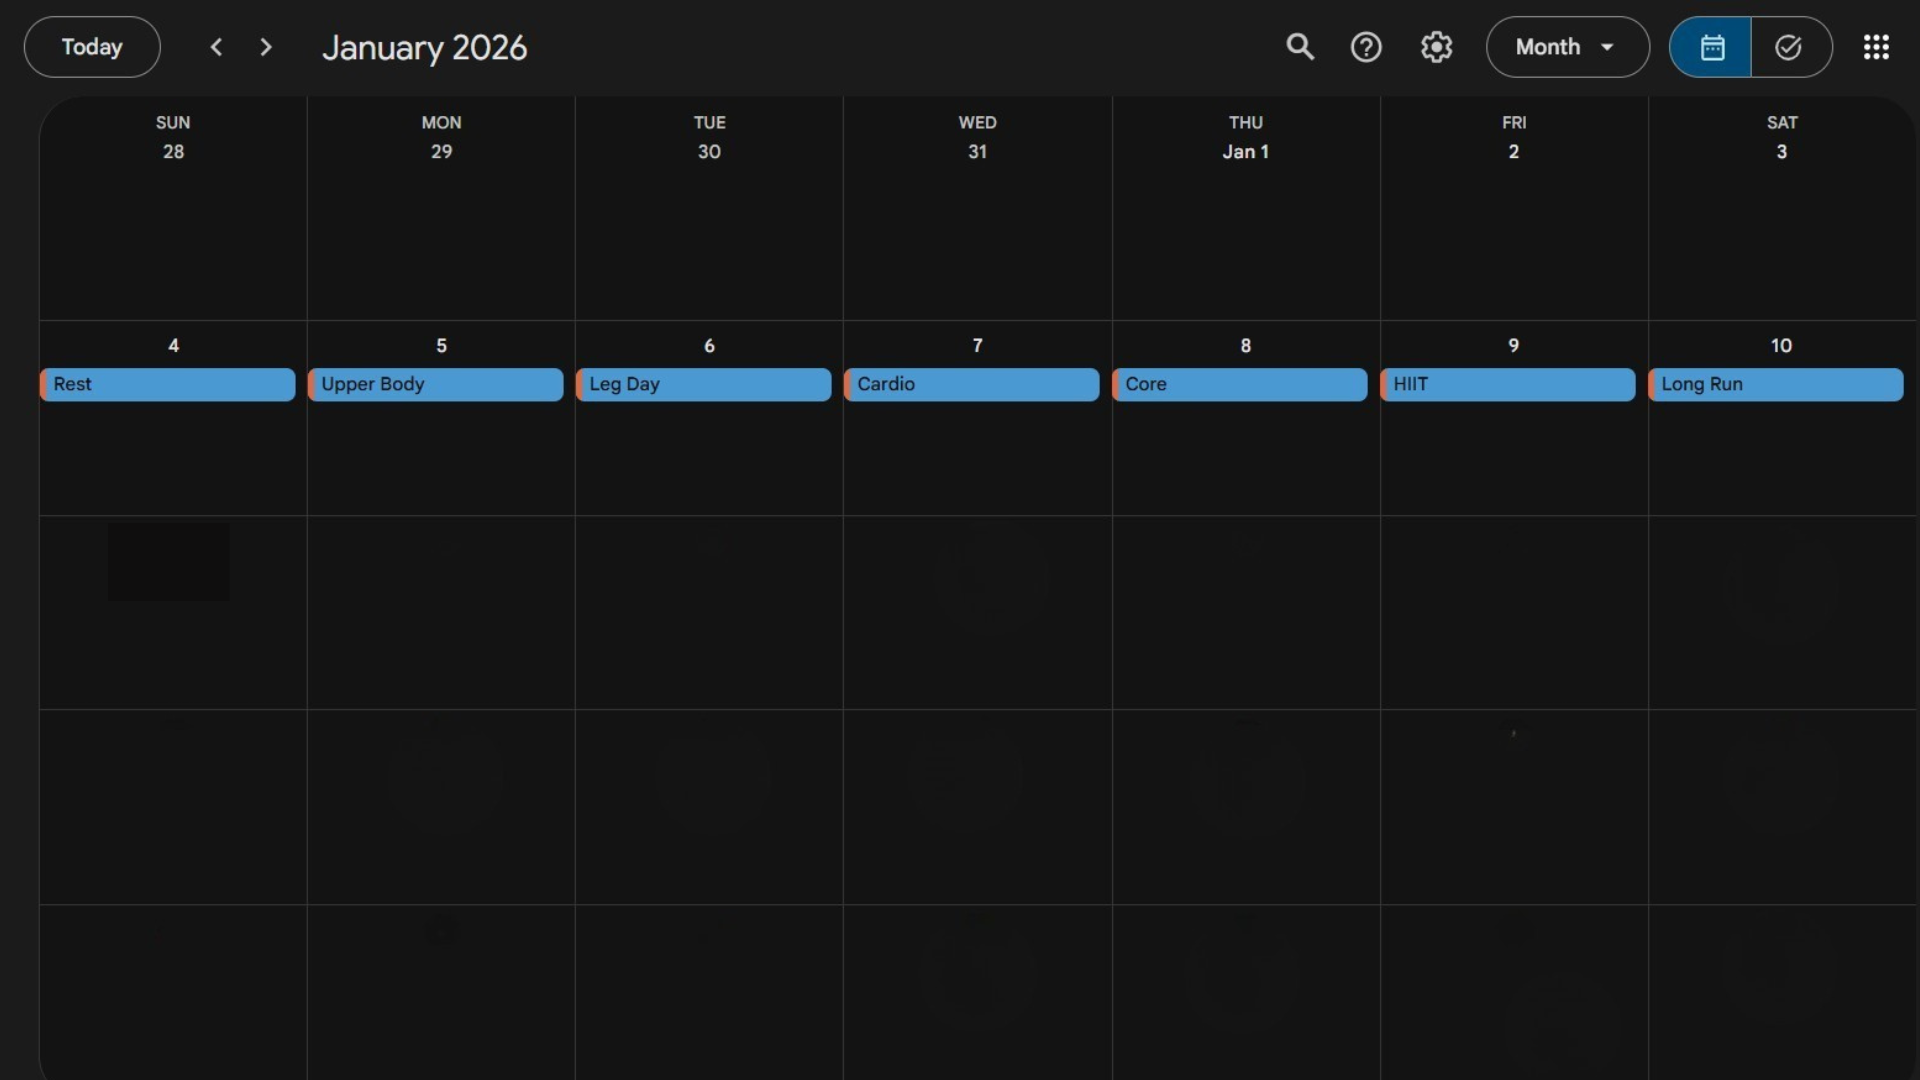Go to previous month arrow

[x=216, y=47]
